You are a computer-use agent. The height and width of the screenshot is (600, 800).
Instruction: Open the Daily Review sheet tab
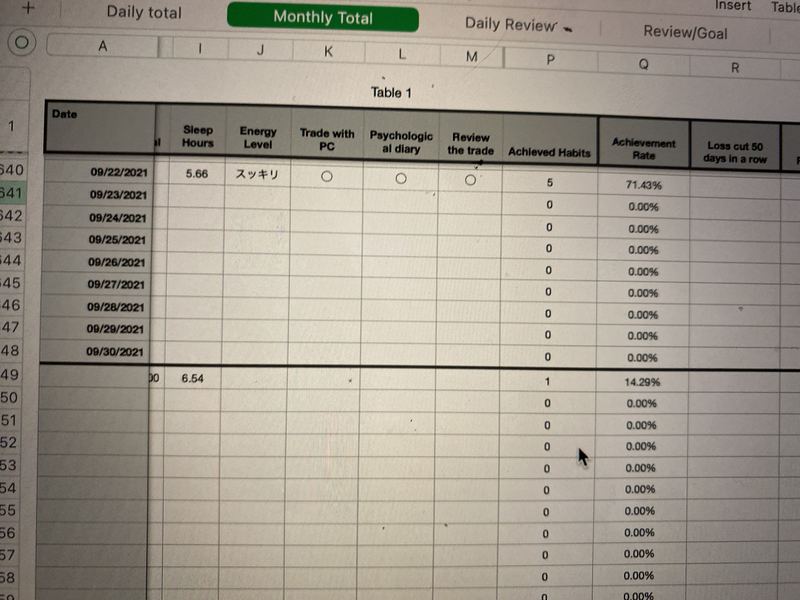510,24
